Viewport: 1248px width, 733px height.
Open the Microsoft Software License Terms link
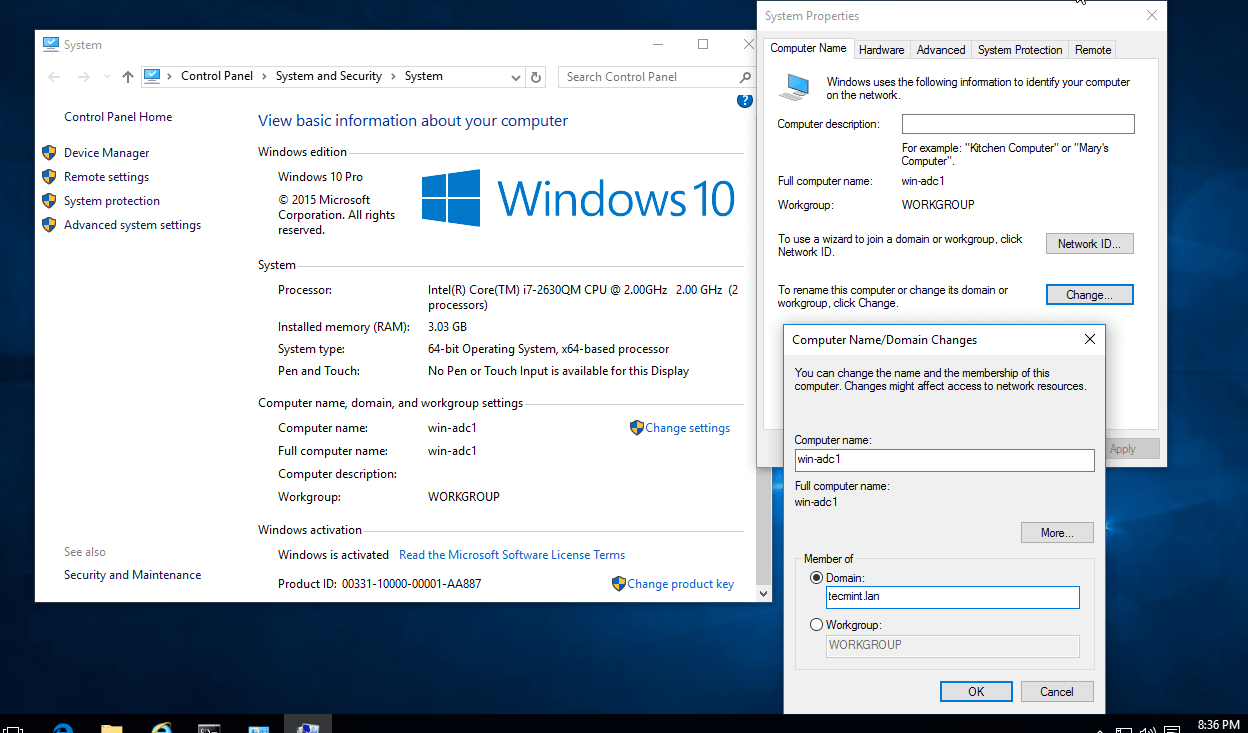click(x=511, y=554)
